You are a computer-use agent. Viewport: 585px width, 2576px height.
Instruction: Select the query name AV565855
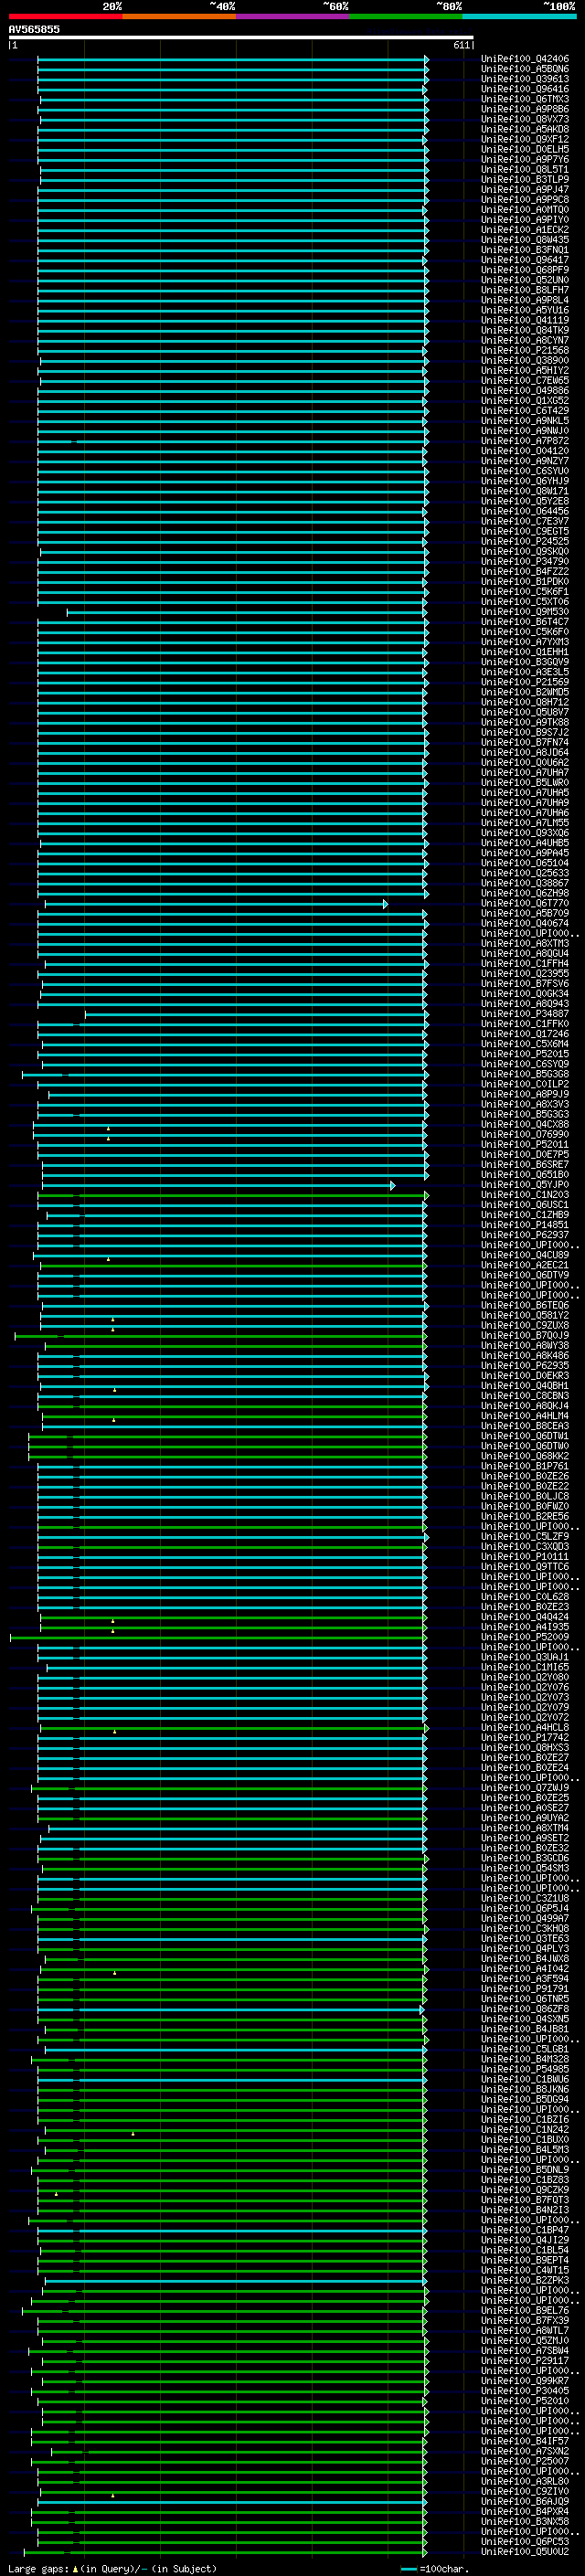[34, 29]
